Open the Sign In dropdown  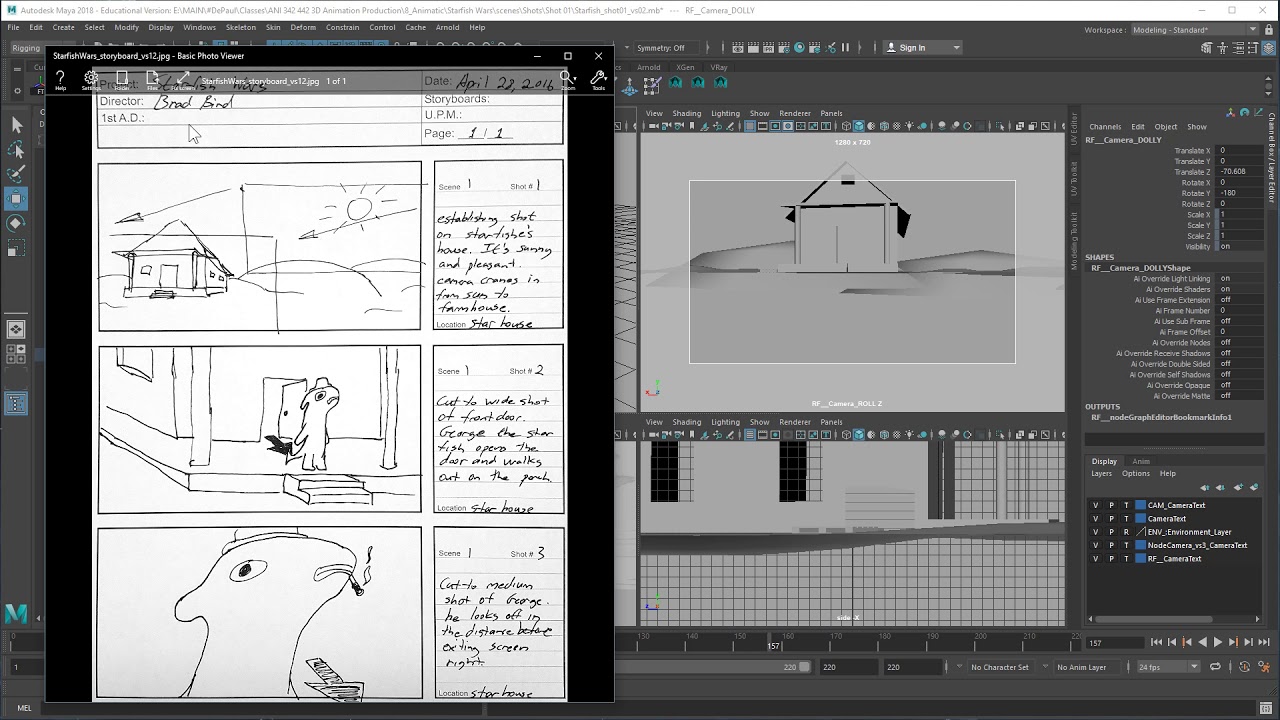click(x=922, y=47)
